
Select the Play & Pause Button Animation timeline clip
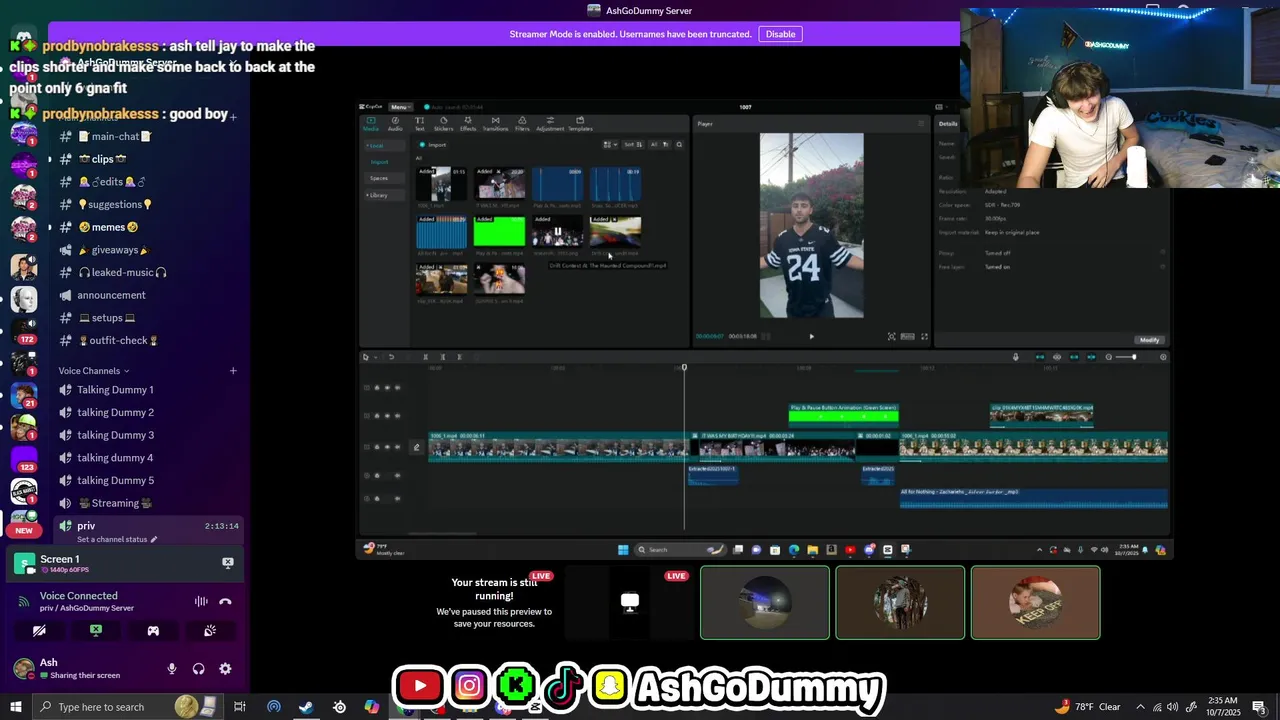pyautogui.click(x=843, y=415)
